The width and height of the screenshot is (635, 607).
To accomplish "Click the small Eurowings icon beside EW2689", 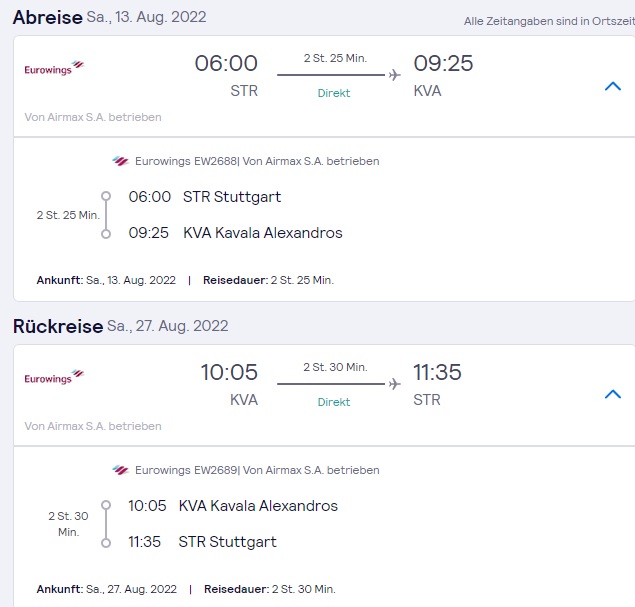I will tap(121, 470).
